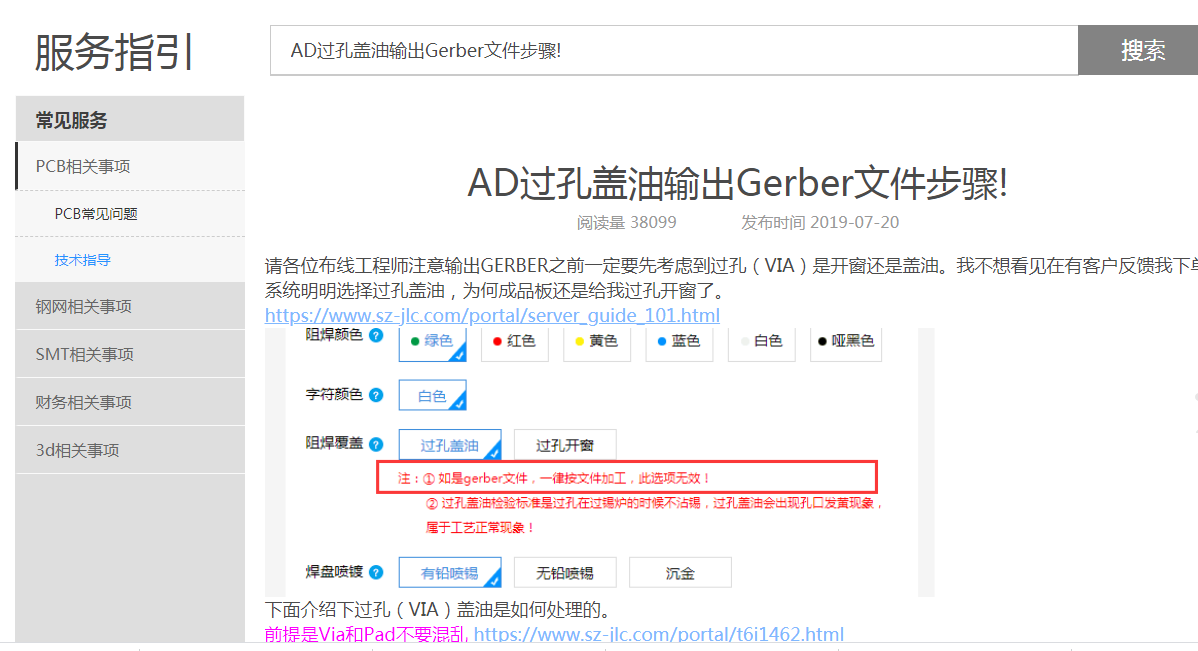1198x651 pixels.
Task: Open the server_guide_101.html link
Action: point(492,316)
